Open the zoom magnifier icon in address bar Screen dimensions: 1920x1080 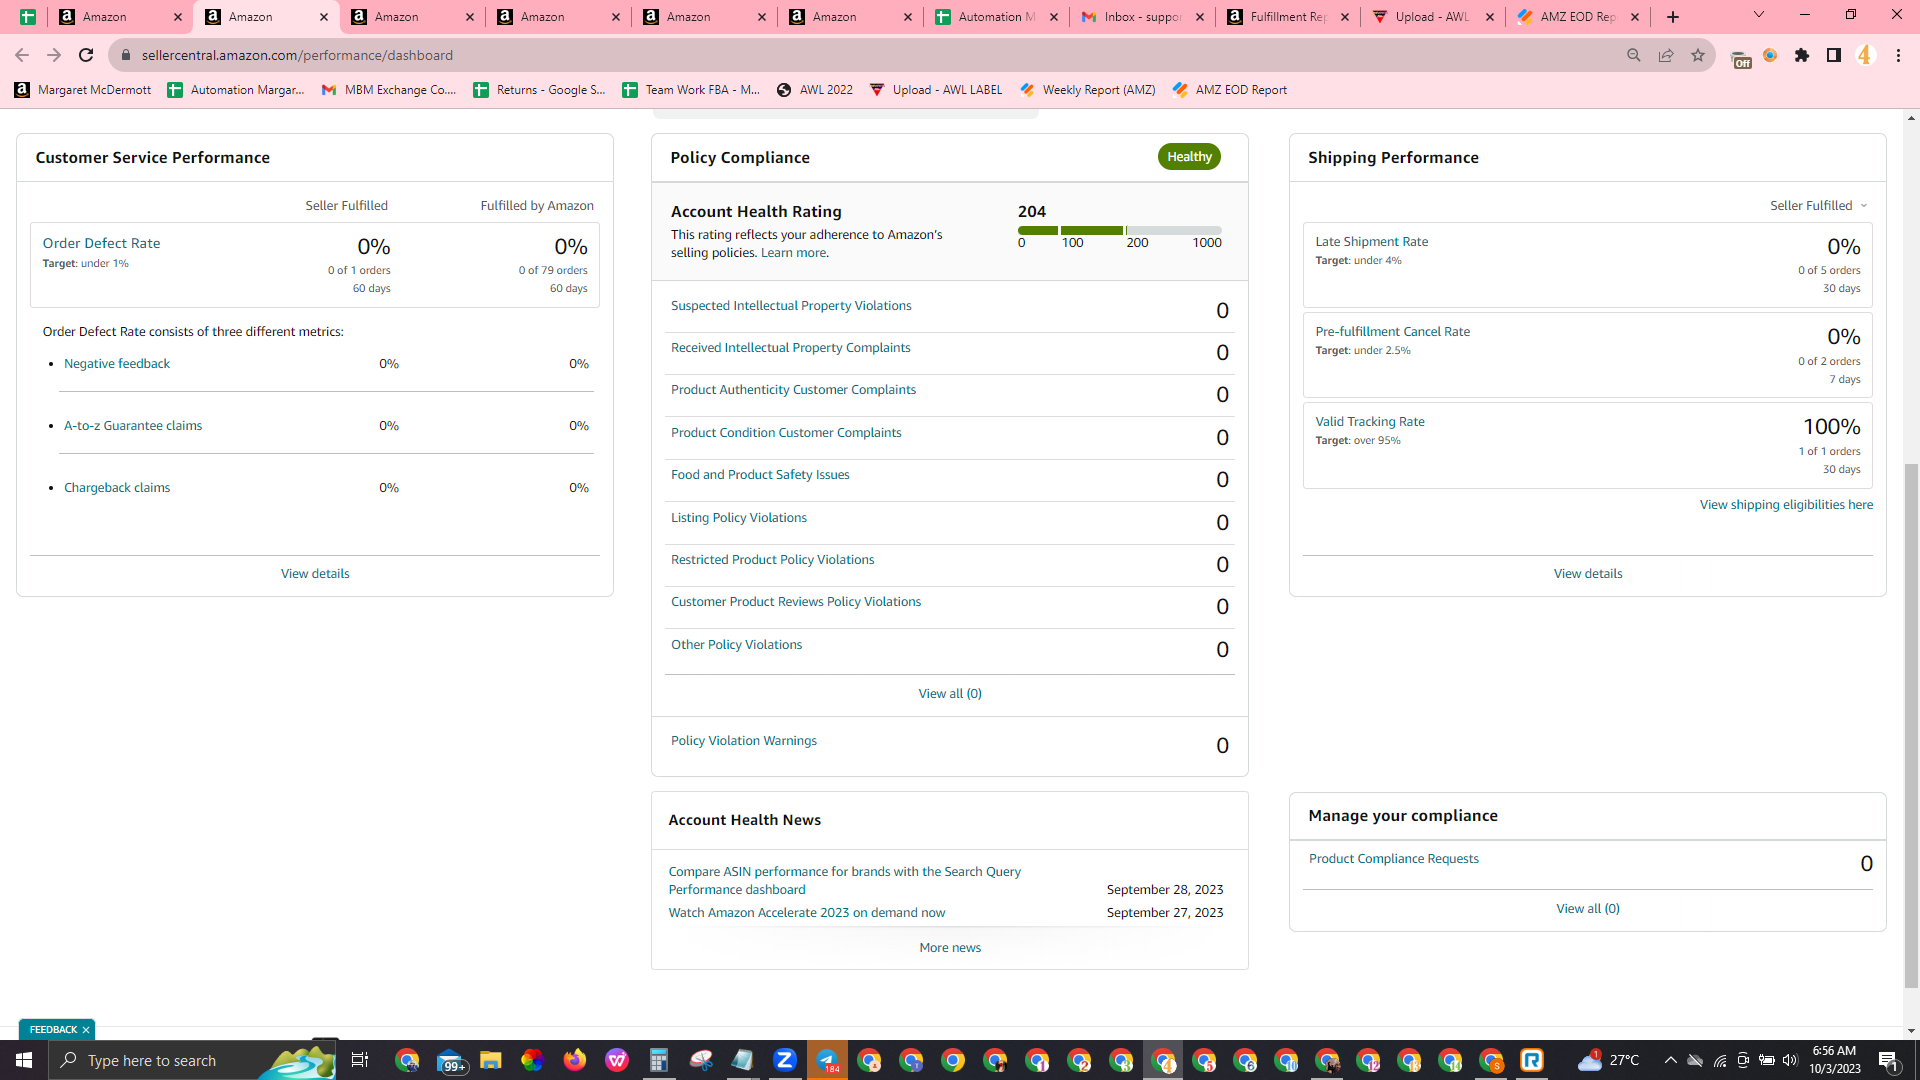1634,55
